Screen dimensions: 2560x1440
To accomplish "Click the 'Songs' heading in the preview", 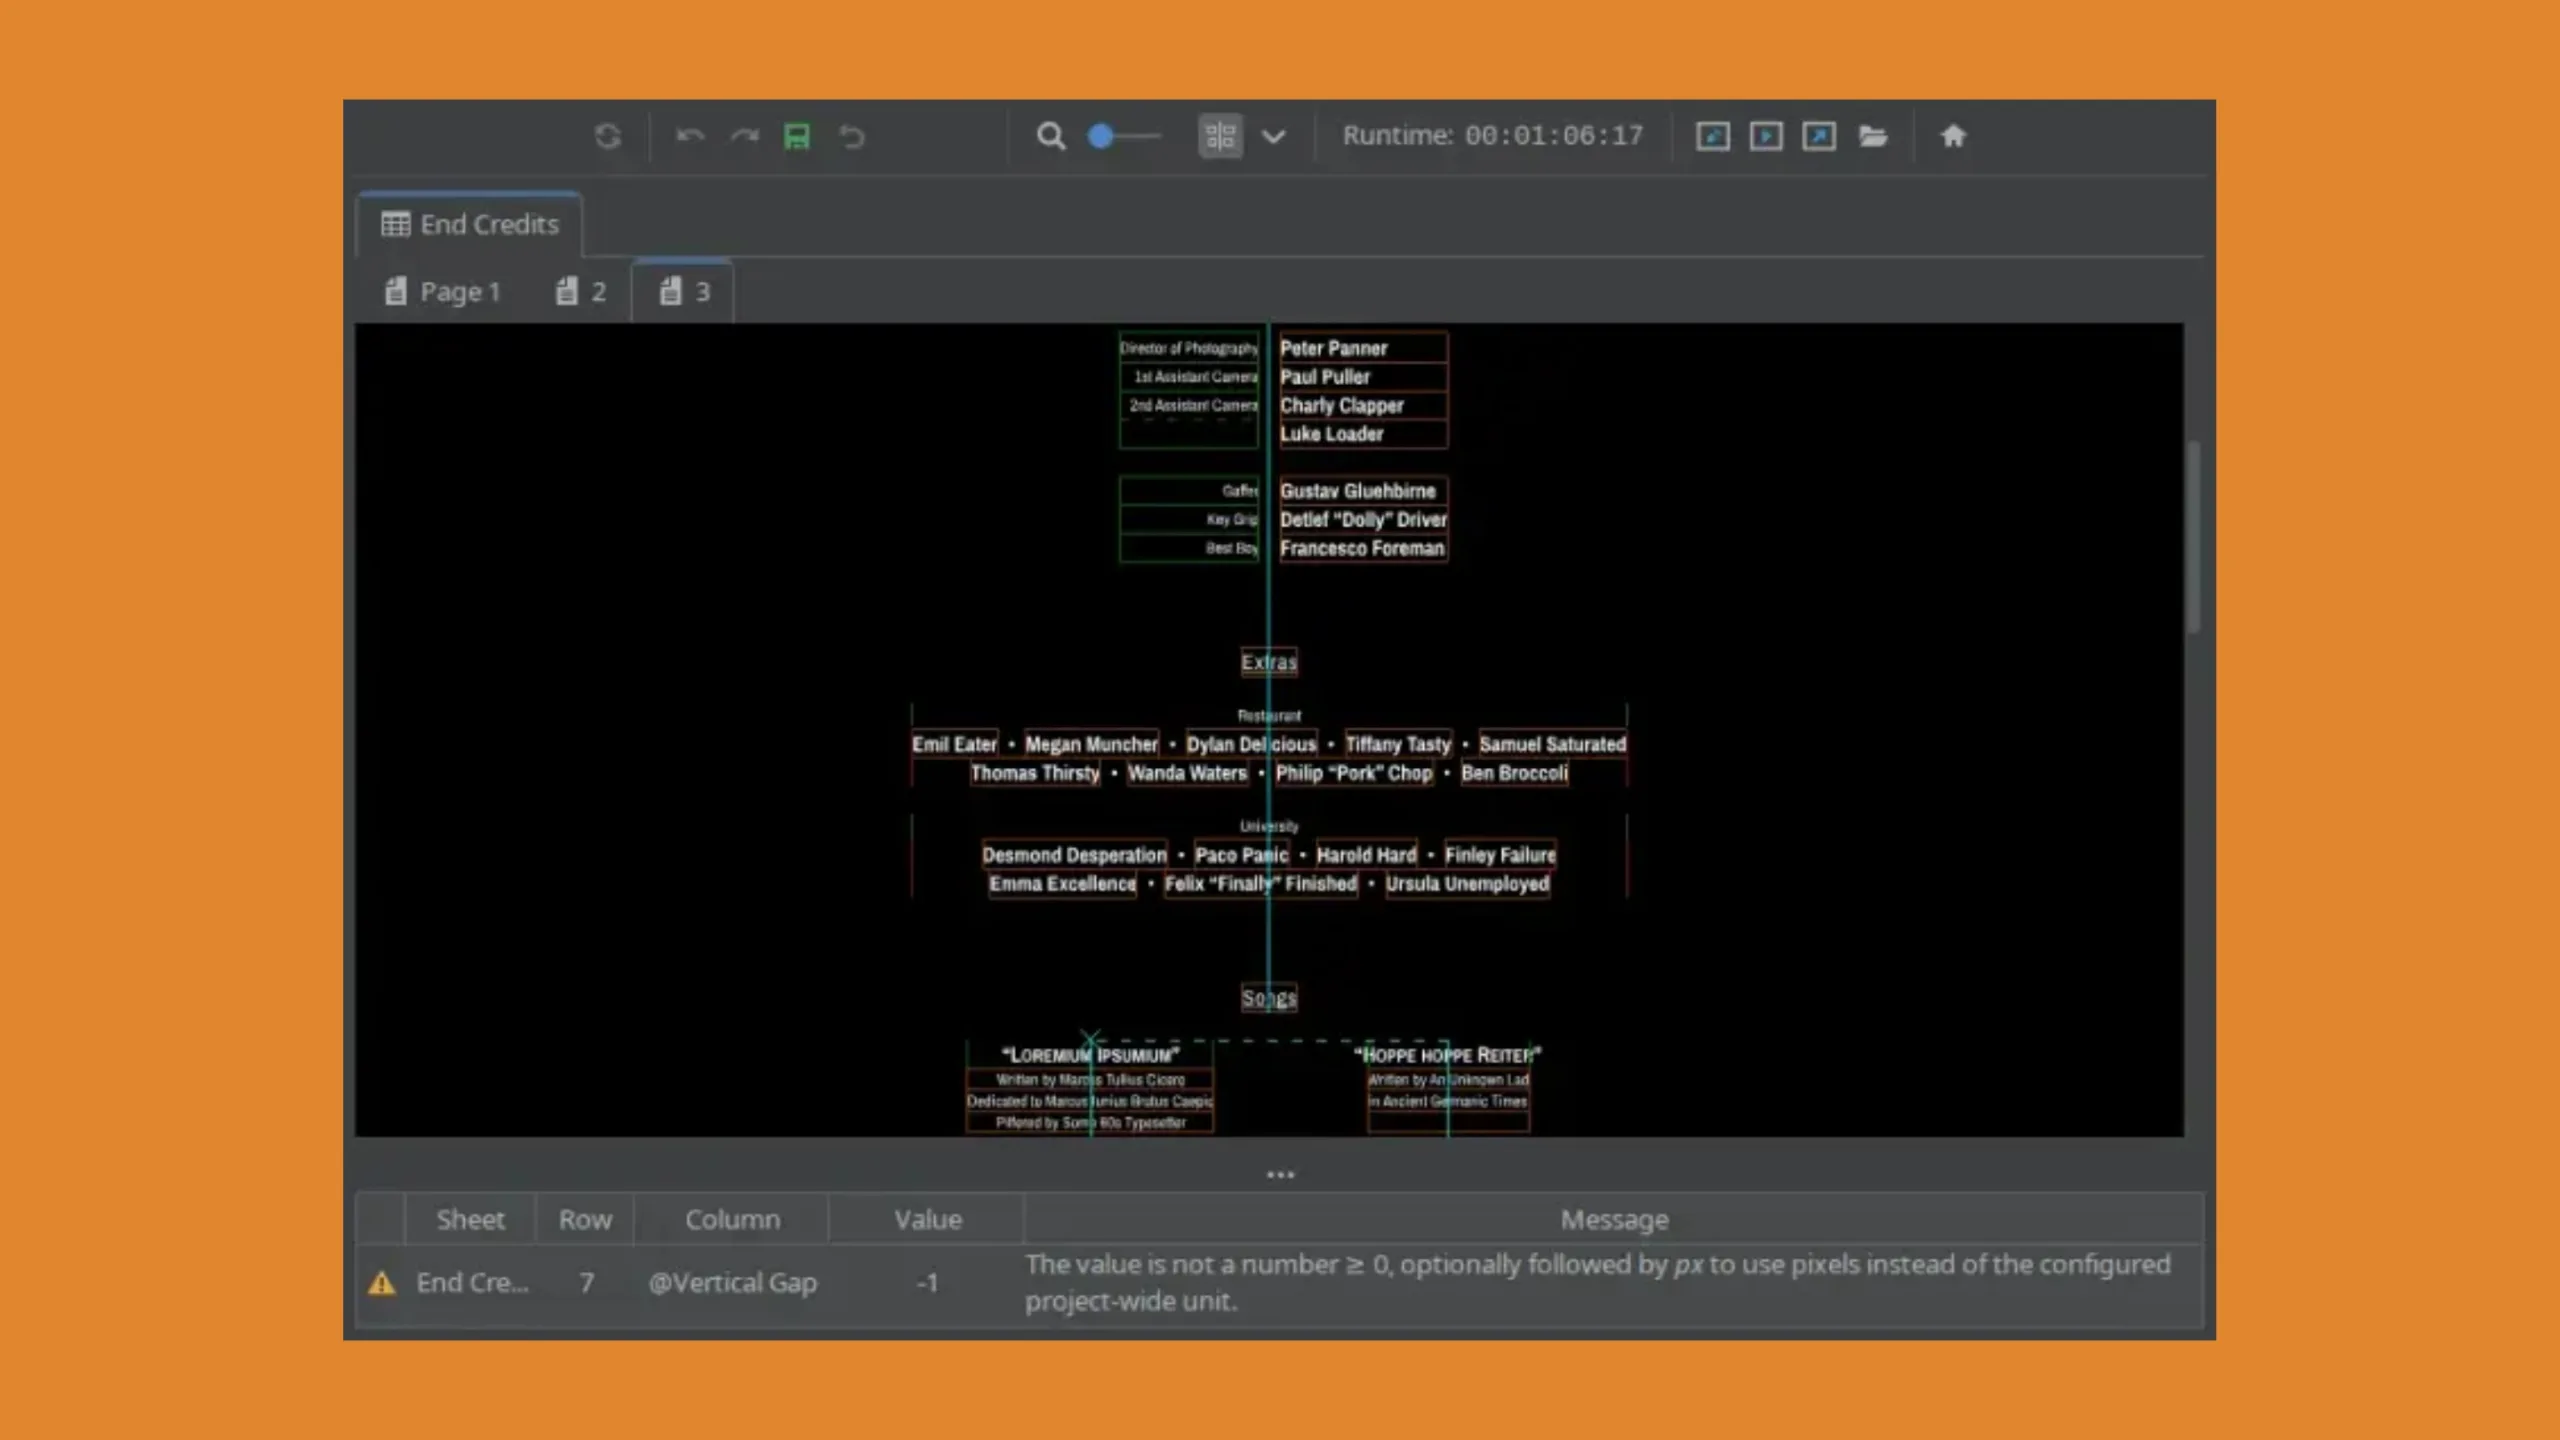I will 1269,997.
